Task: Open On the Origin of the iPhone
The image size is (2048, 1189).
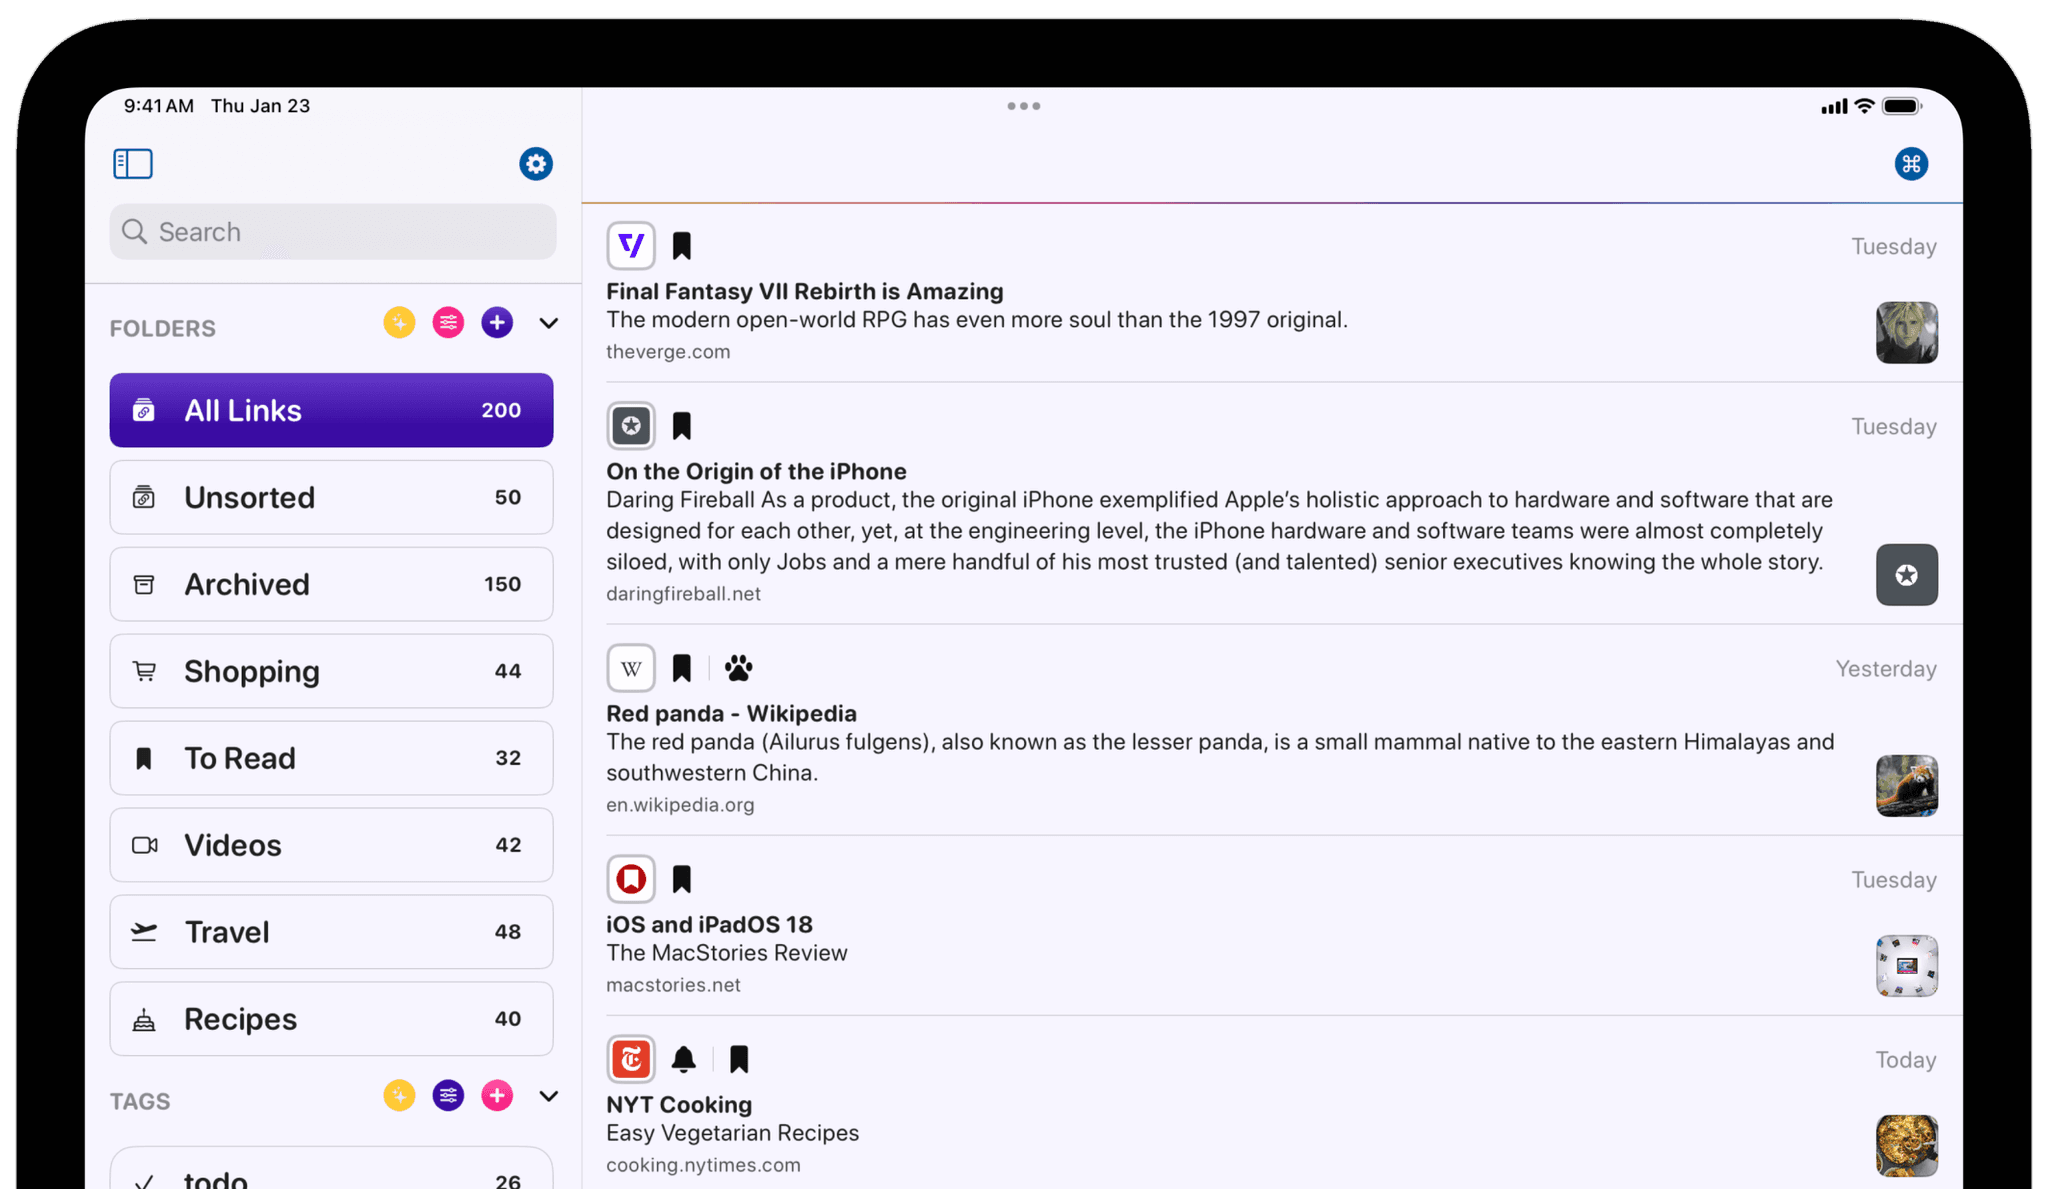Action: (x=756, y=471)
